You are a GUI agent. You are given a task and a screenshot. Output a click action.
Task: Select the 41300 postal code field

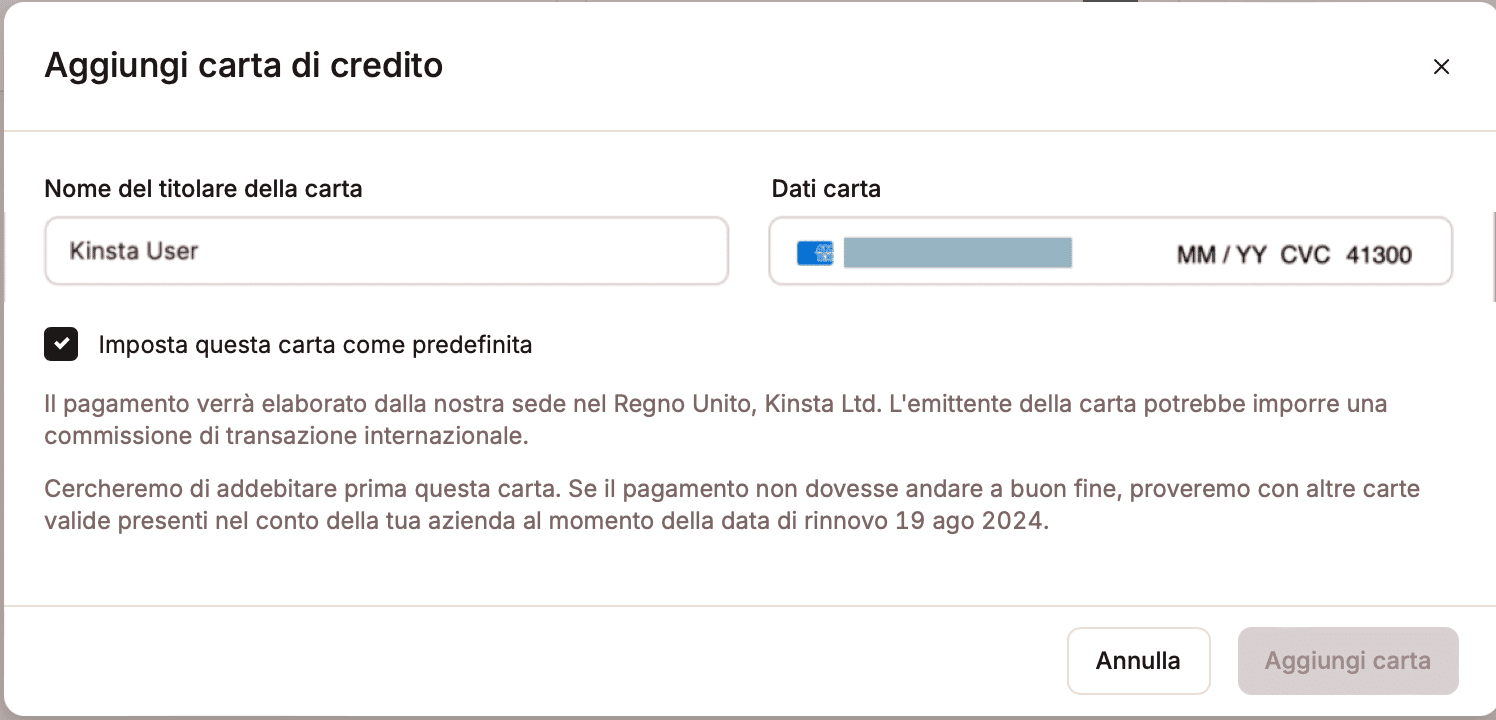1379,255
